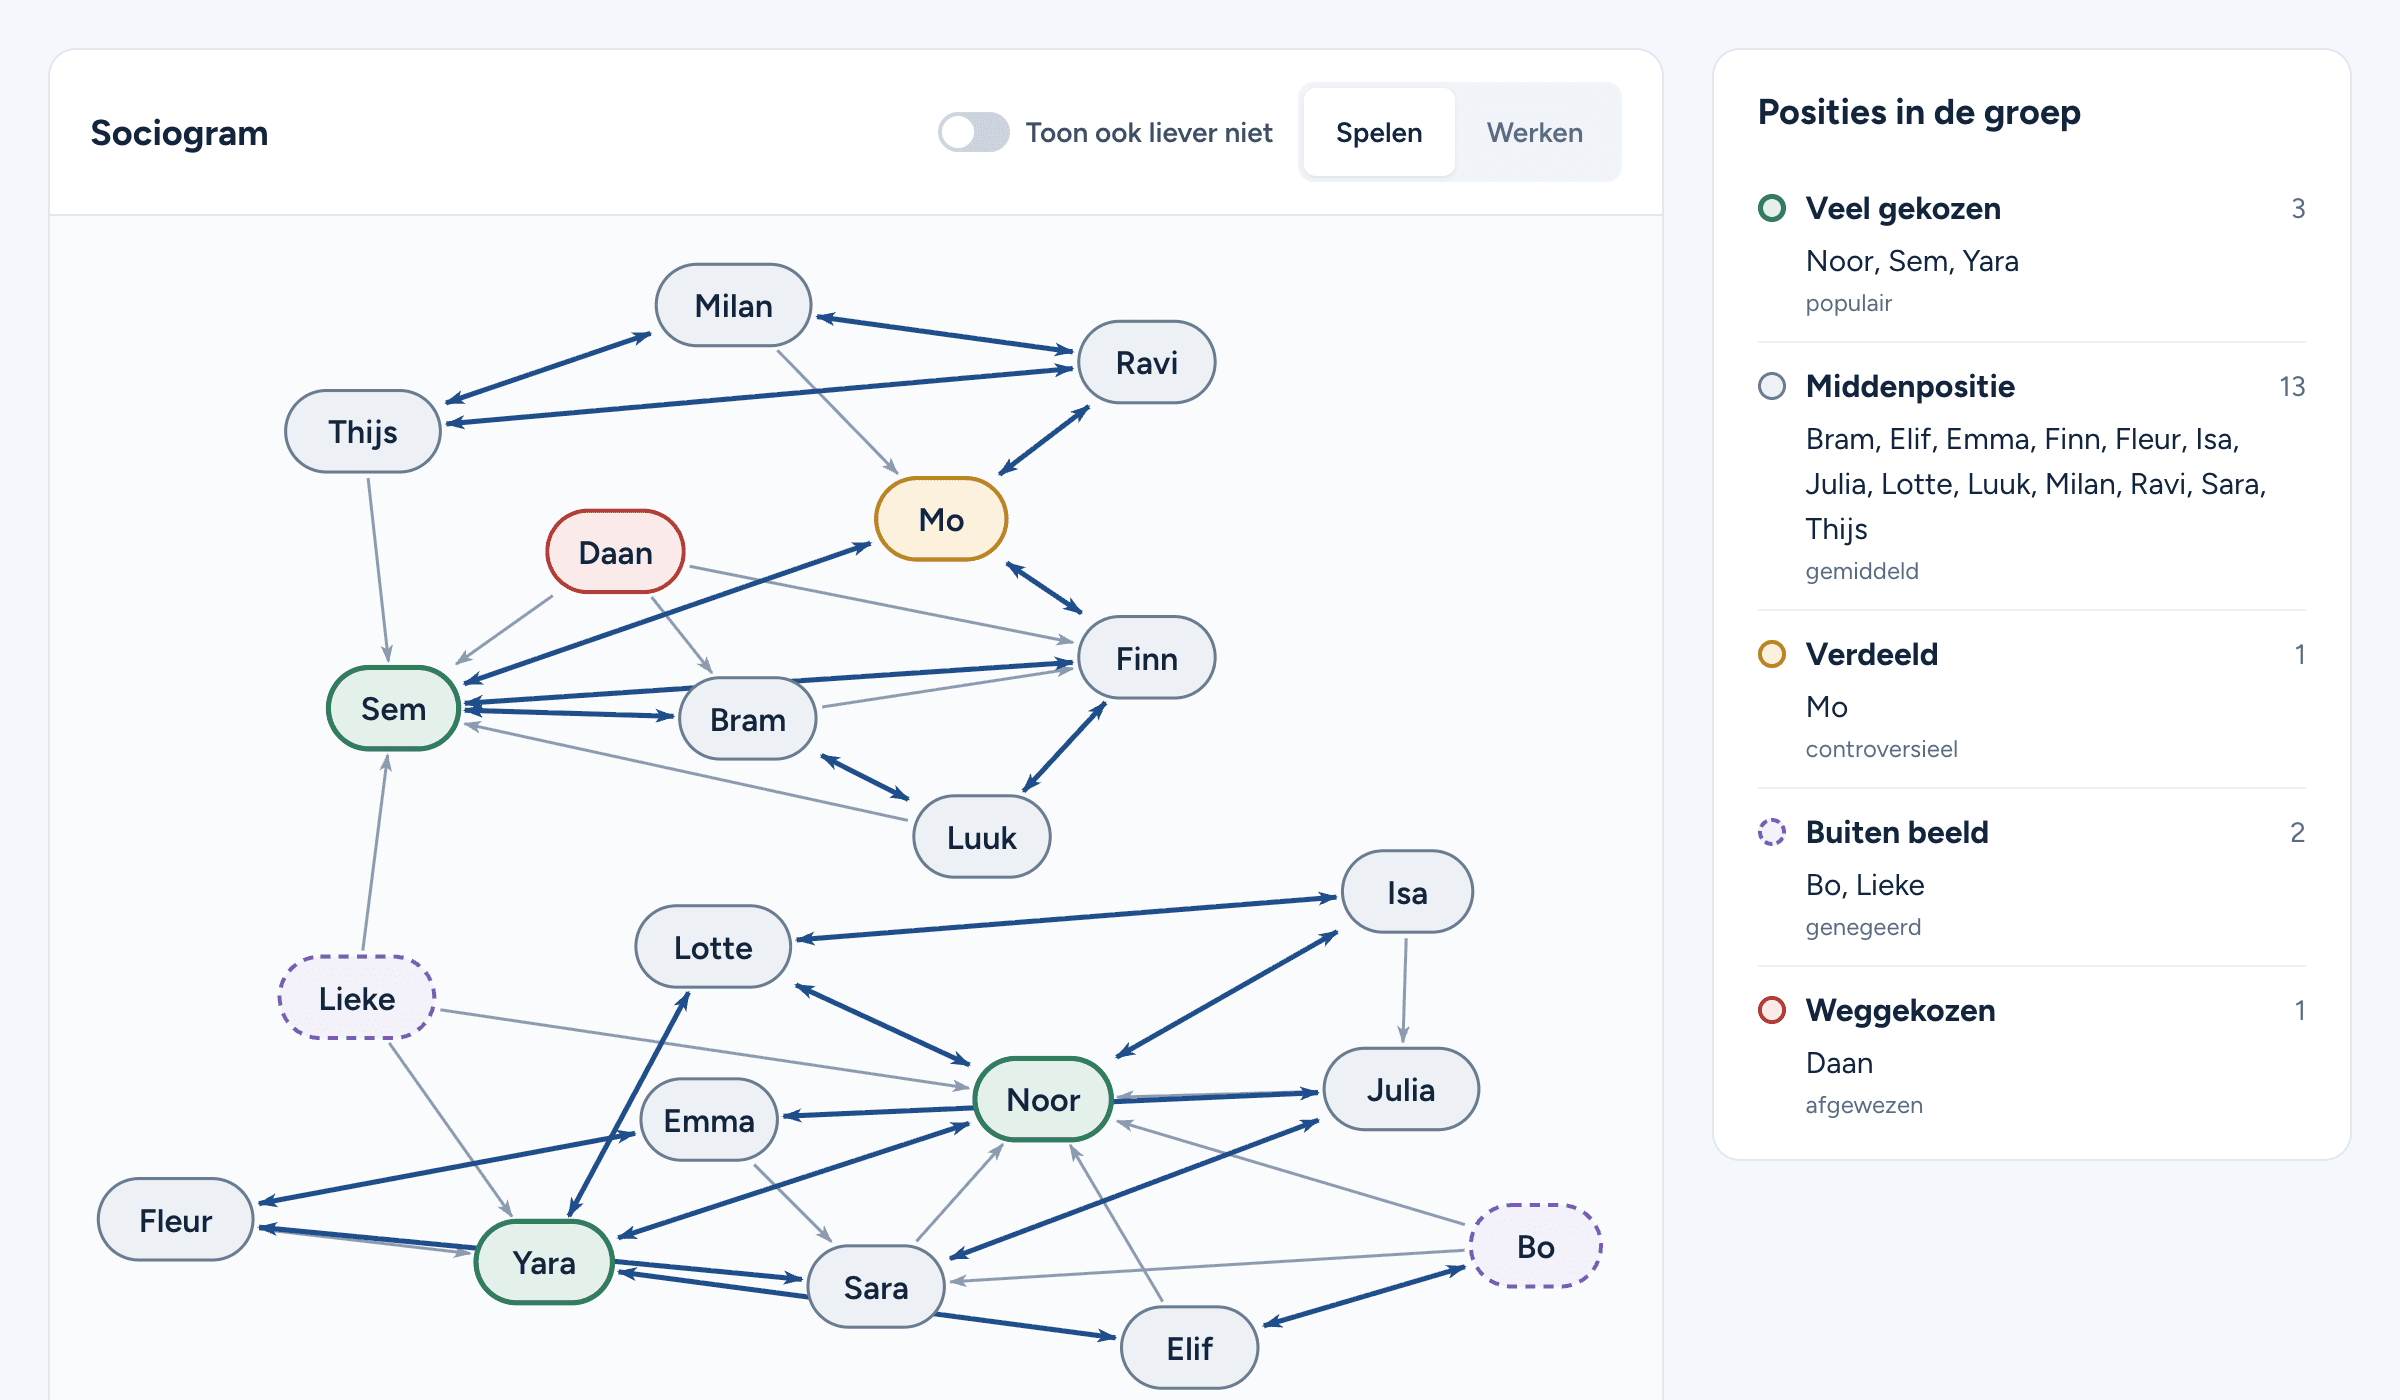Select the dashed Lieke node
Viewport: 2400px width, 1400px height.
pos(357,998)
